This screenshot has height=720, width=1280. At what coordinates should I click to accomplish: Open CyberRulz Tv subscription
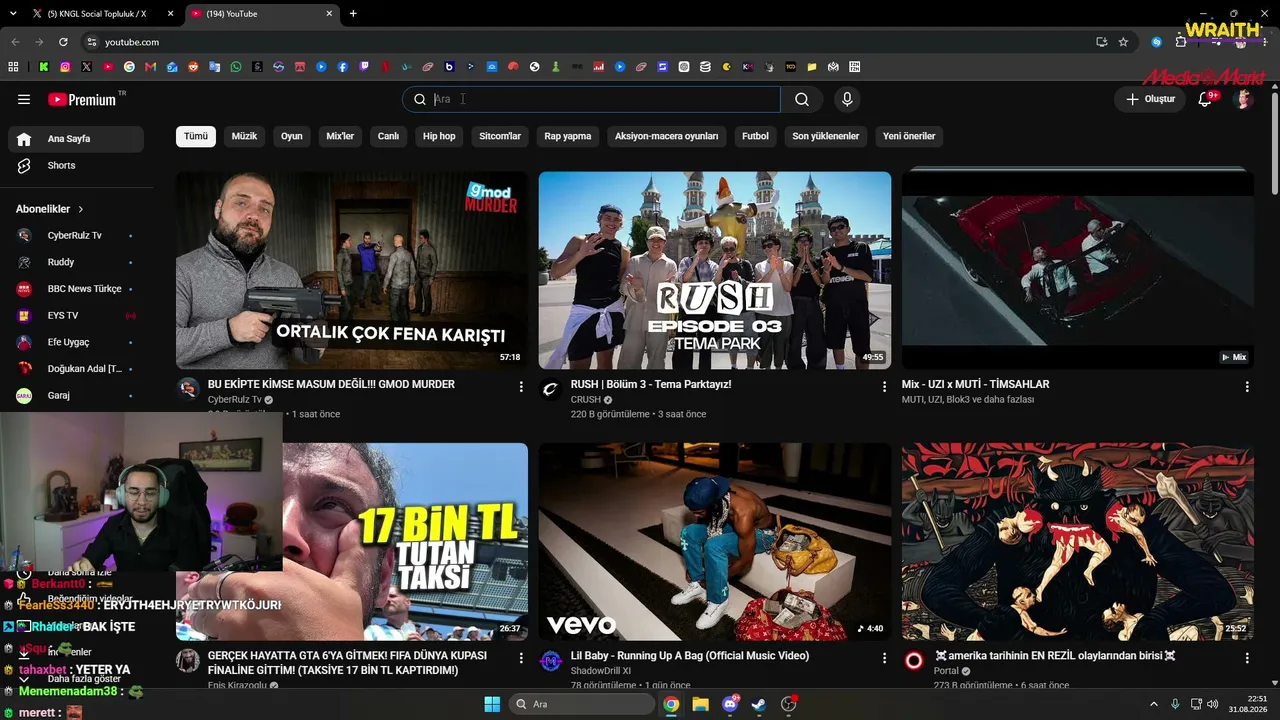tap(76, 235)
